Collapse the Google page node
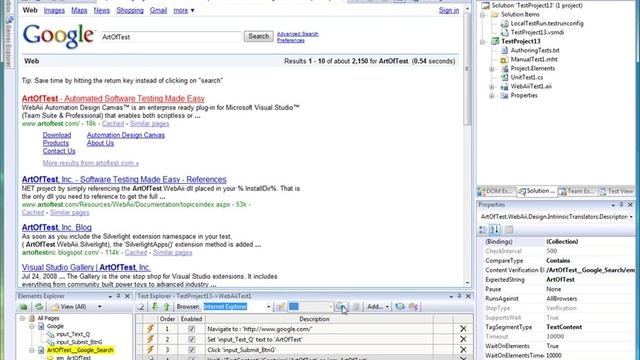 click(x=31, y=326)
